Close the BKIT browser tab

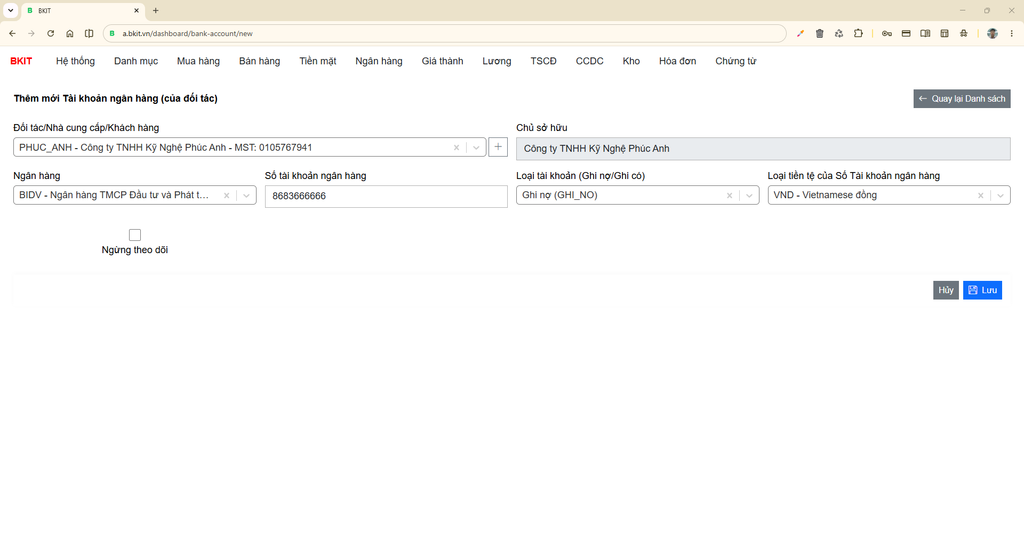pos(136,10)
